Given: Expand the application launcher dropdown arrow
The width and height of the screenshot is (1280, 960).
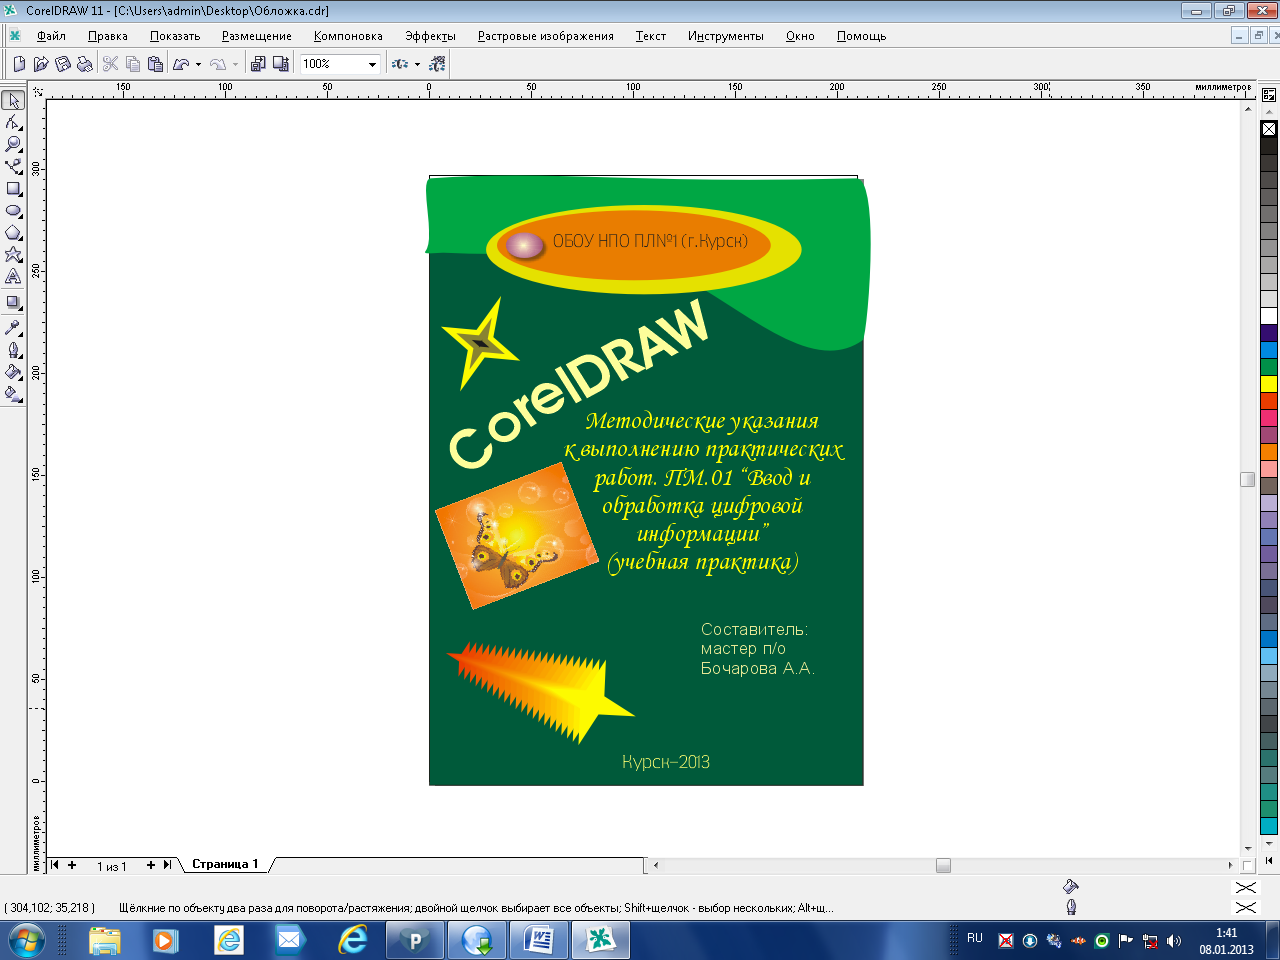Looking at the screenshot, I should (x=417, y=64).
